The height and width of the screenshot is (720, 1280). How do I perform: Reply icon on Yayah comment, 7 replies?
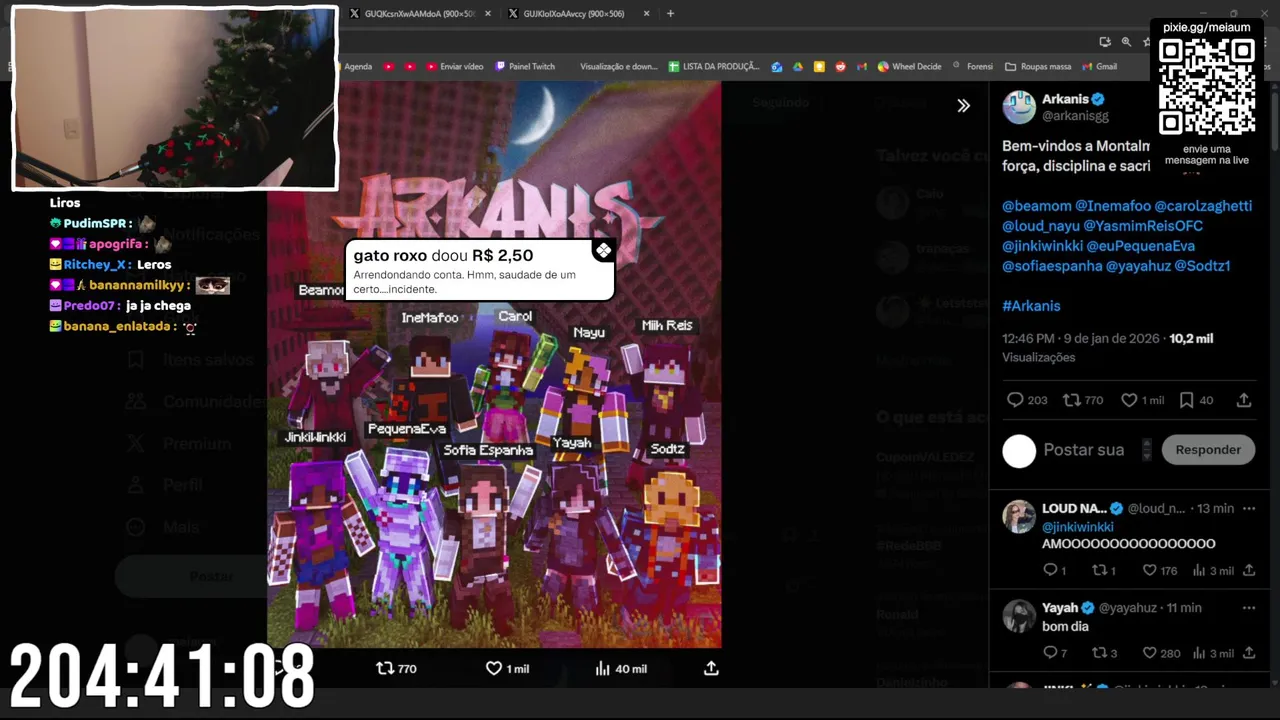1050,653
